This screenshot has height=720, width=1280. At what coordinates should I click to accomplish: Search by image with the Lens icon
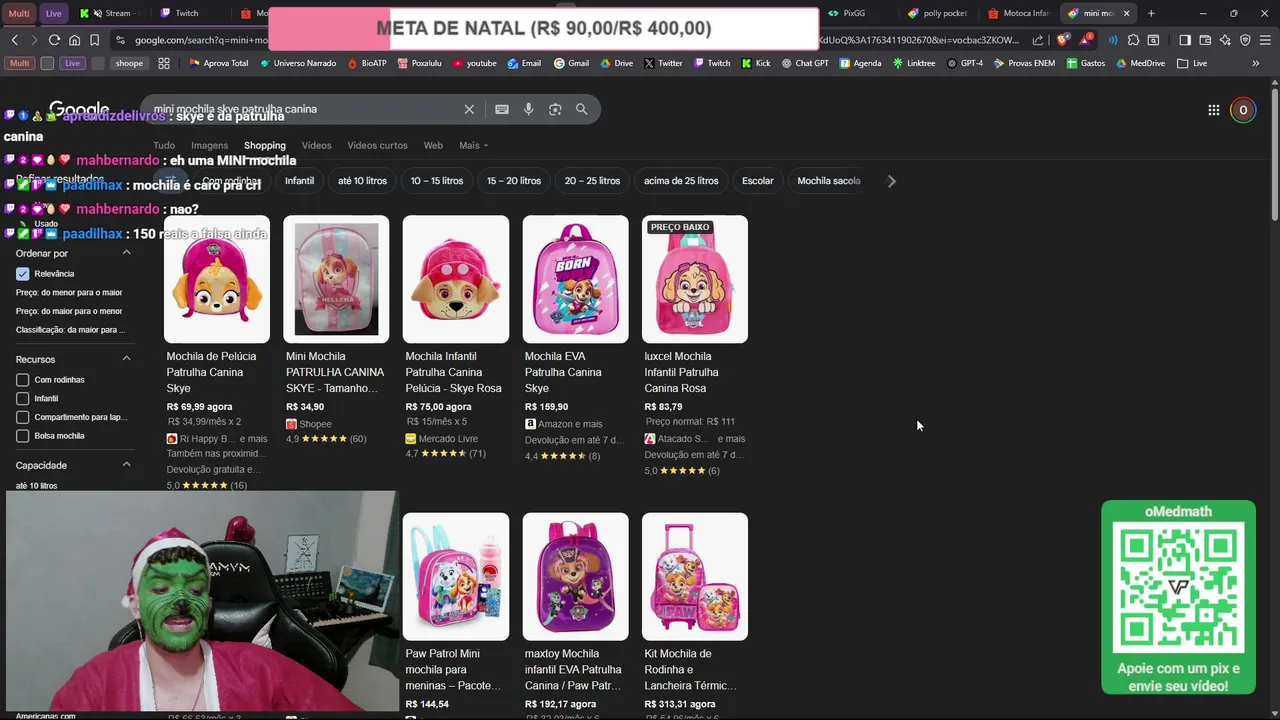[x=555, y=109]
